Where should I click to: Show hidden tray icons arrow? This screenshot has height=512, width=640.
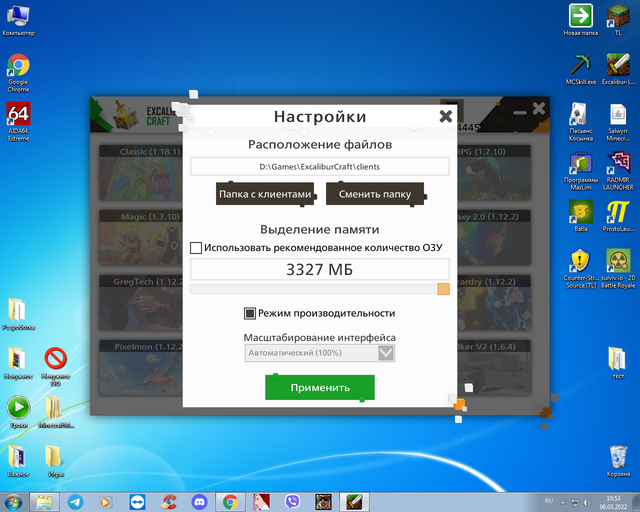[x=562, y=503]
